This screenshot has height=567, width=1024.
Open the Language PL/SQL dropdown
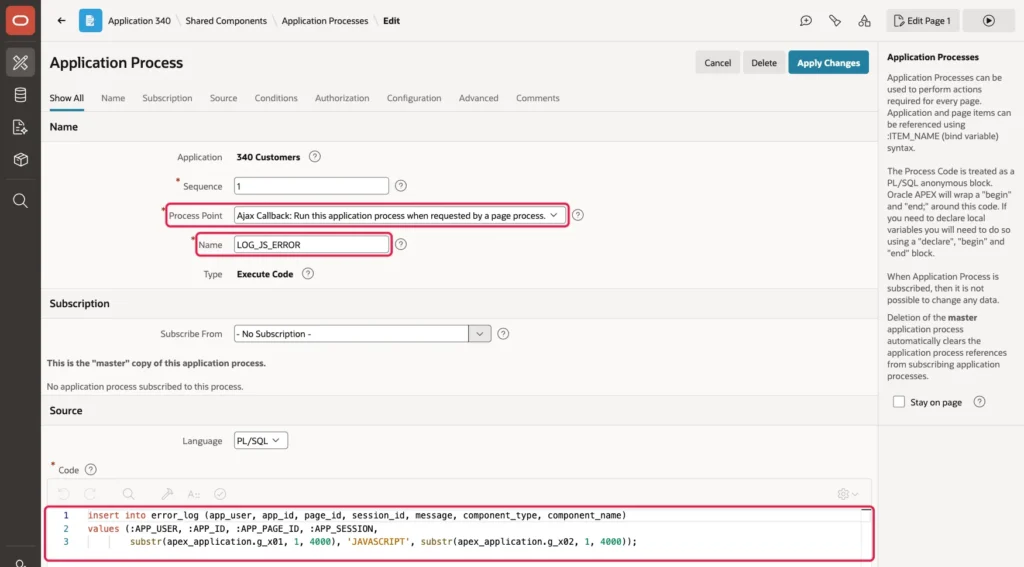(261, 440)
